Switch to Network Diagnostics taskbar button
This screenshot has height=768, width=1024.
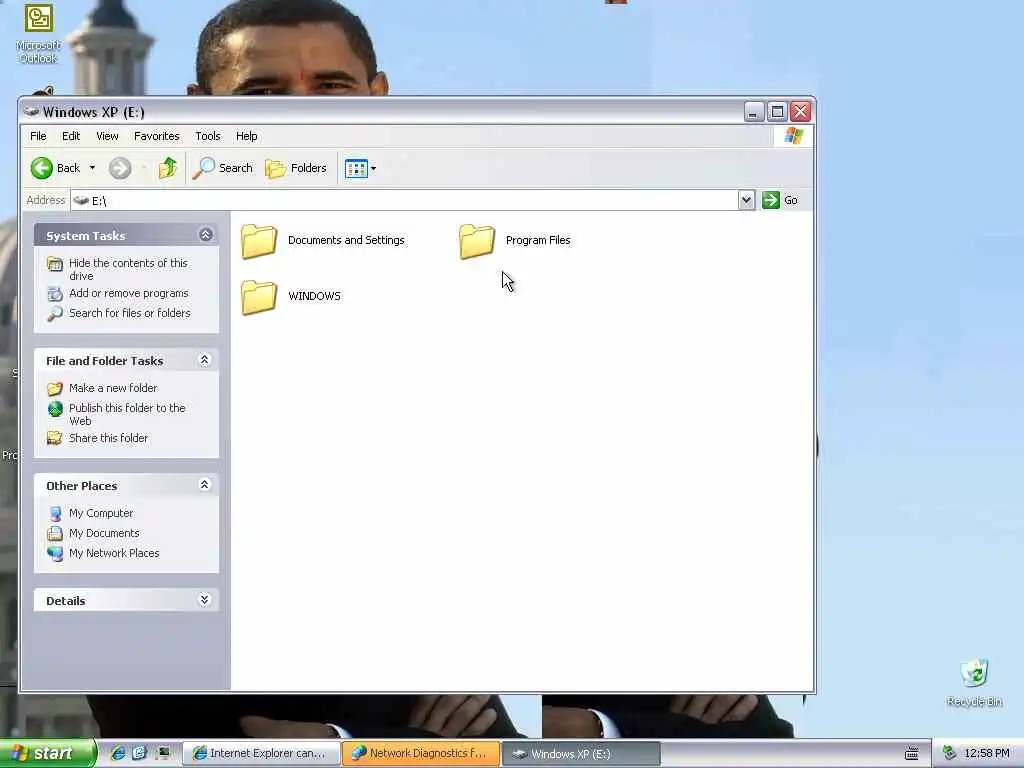(x=421, y=753)
